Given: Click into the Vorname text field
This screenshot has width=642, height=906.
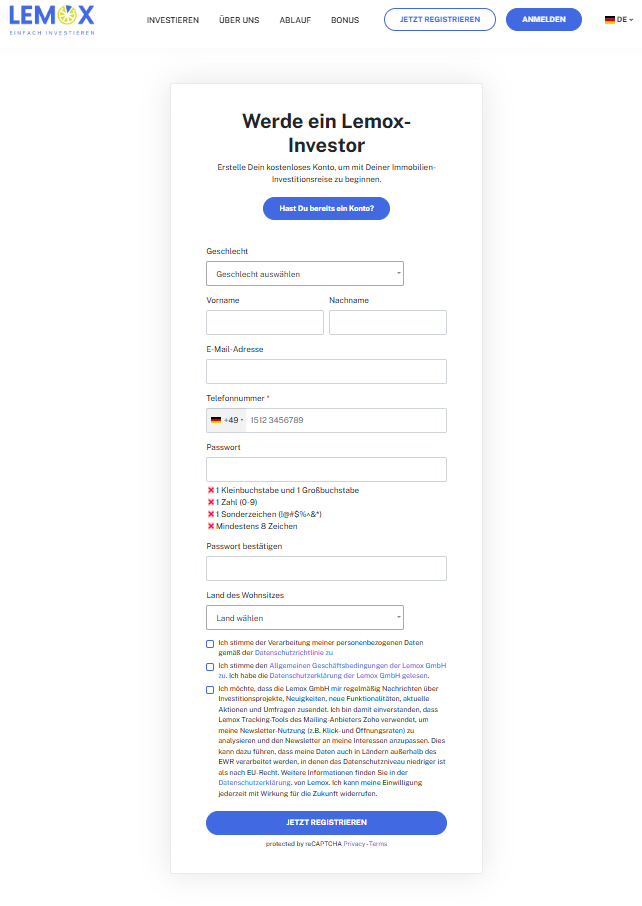Looking at the screenshot, I should [265, 322].
